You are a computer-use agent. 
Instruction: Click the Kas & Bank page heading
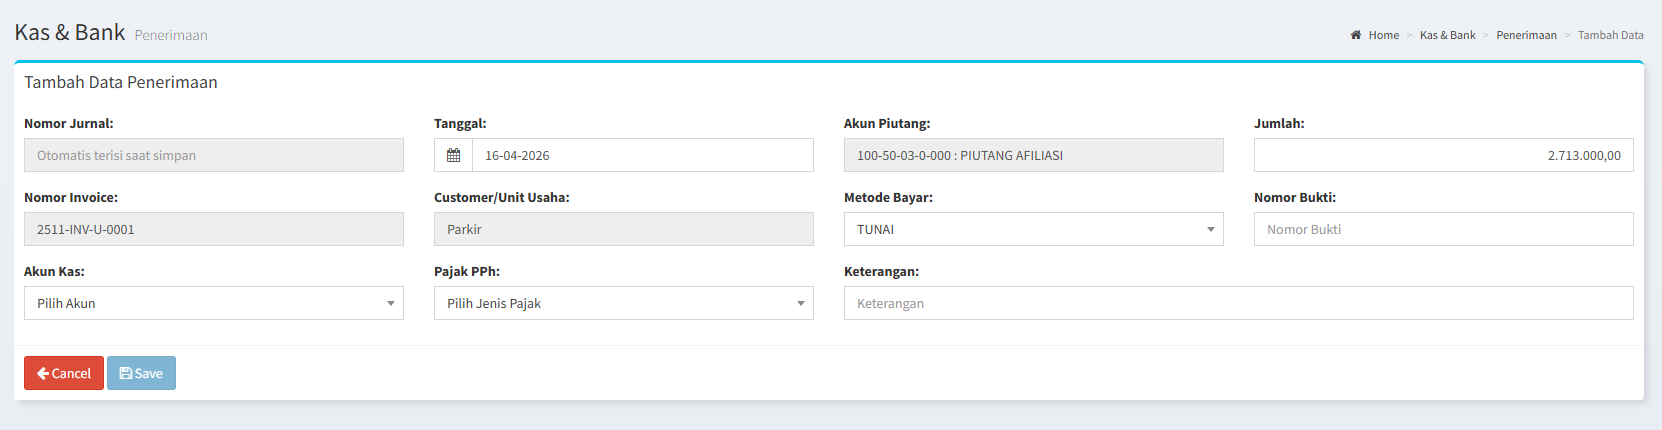pyautogui.click(x=70, y=32)
